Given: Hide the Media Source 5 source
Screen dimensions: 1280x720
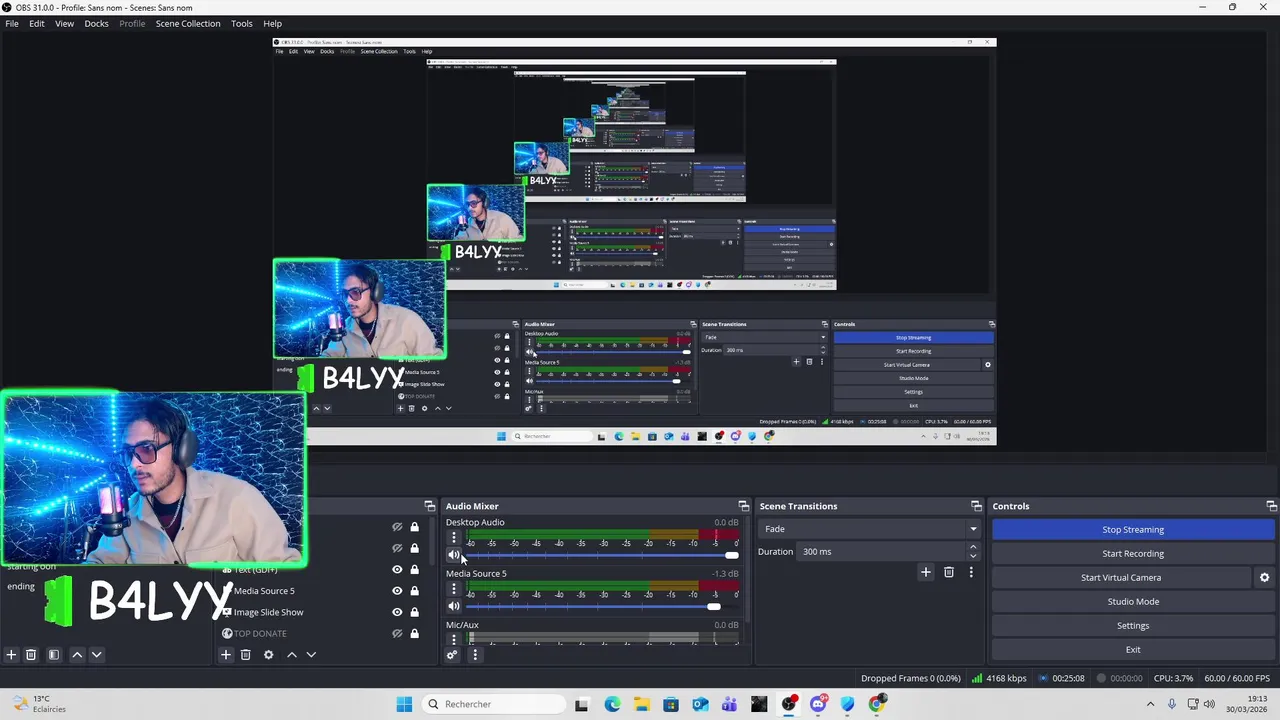Looking at the screenshot, I should (397, 591).
